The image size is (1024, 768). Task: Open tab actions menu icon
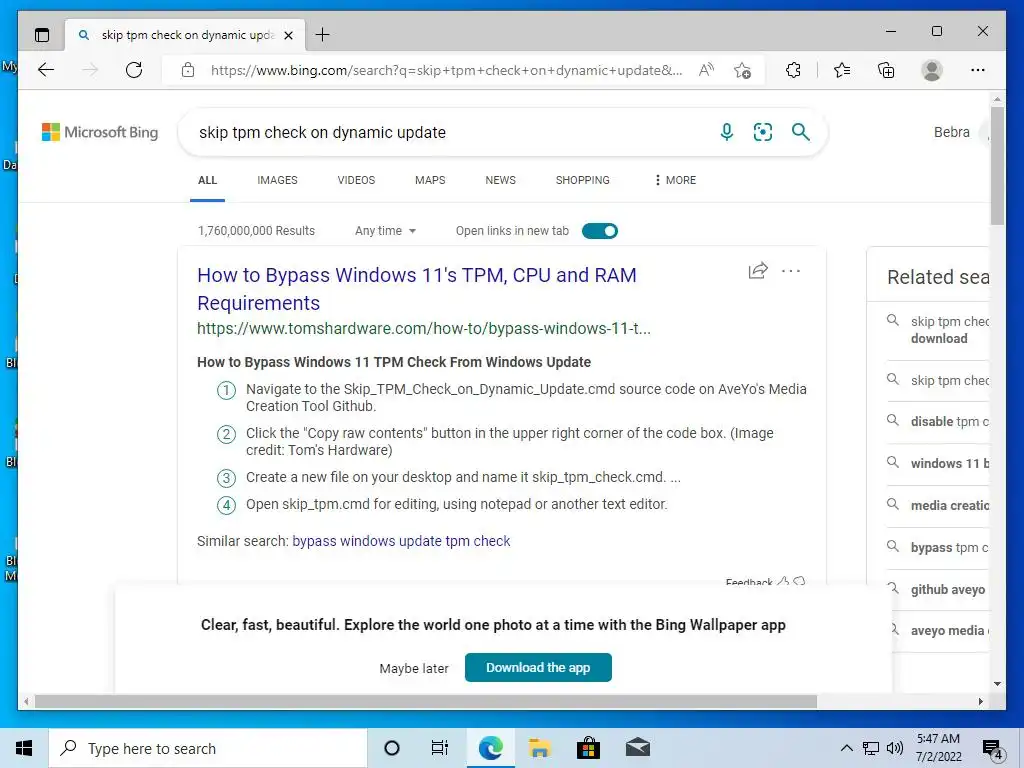pos(42,35)
